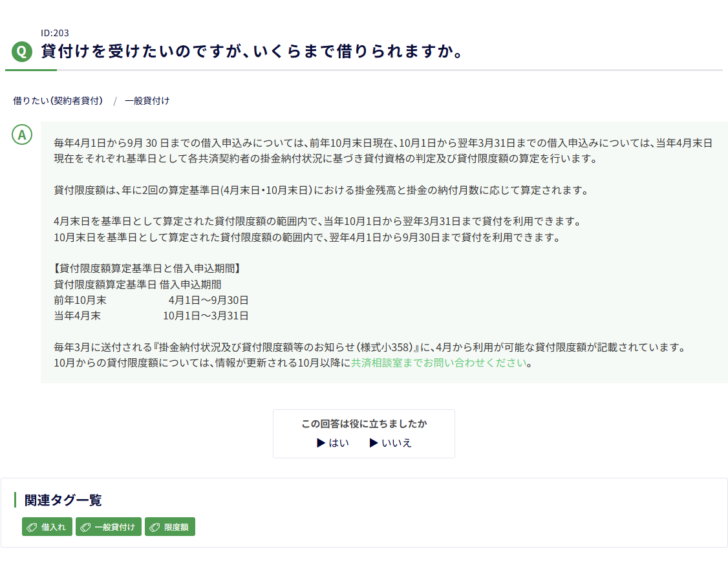Click the line 貸付限度額算定基準日 借入申込期間
Screen dimensions: 728x567
(x=137, y=285)
